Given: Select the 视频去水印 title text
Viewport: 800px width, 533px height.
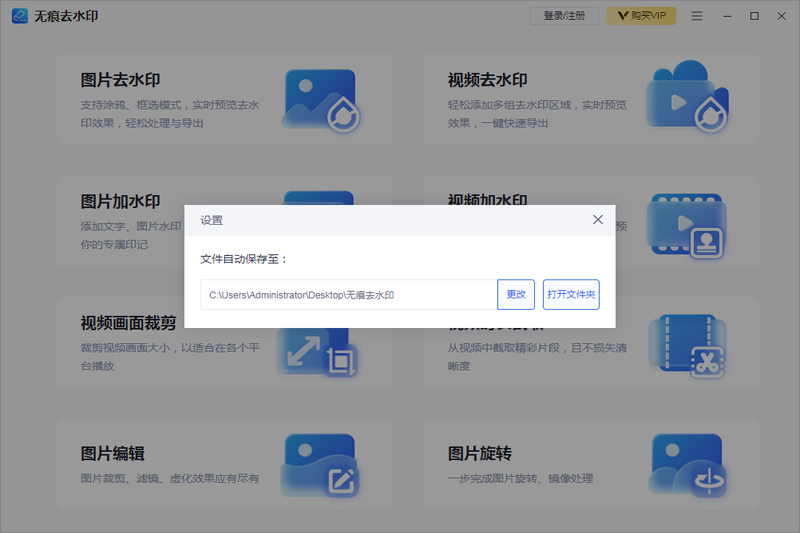Looking at the screenshot, I should click(x=488, y=80).
